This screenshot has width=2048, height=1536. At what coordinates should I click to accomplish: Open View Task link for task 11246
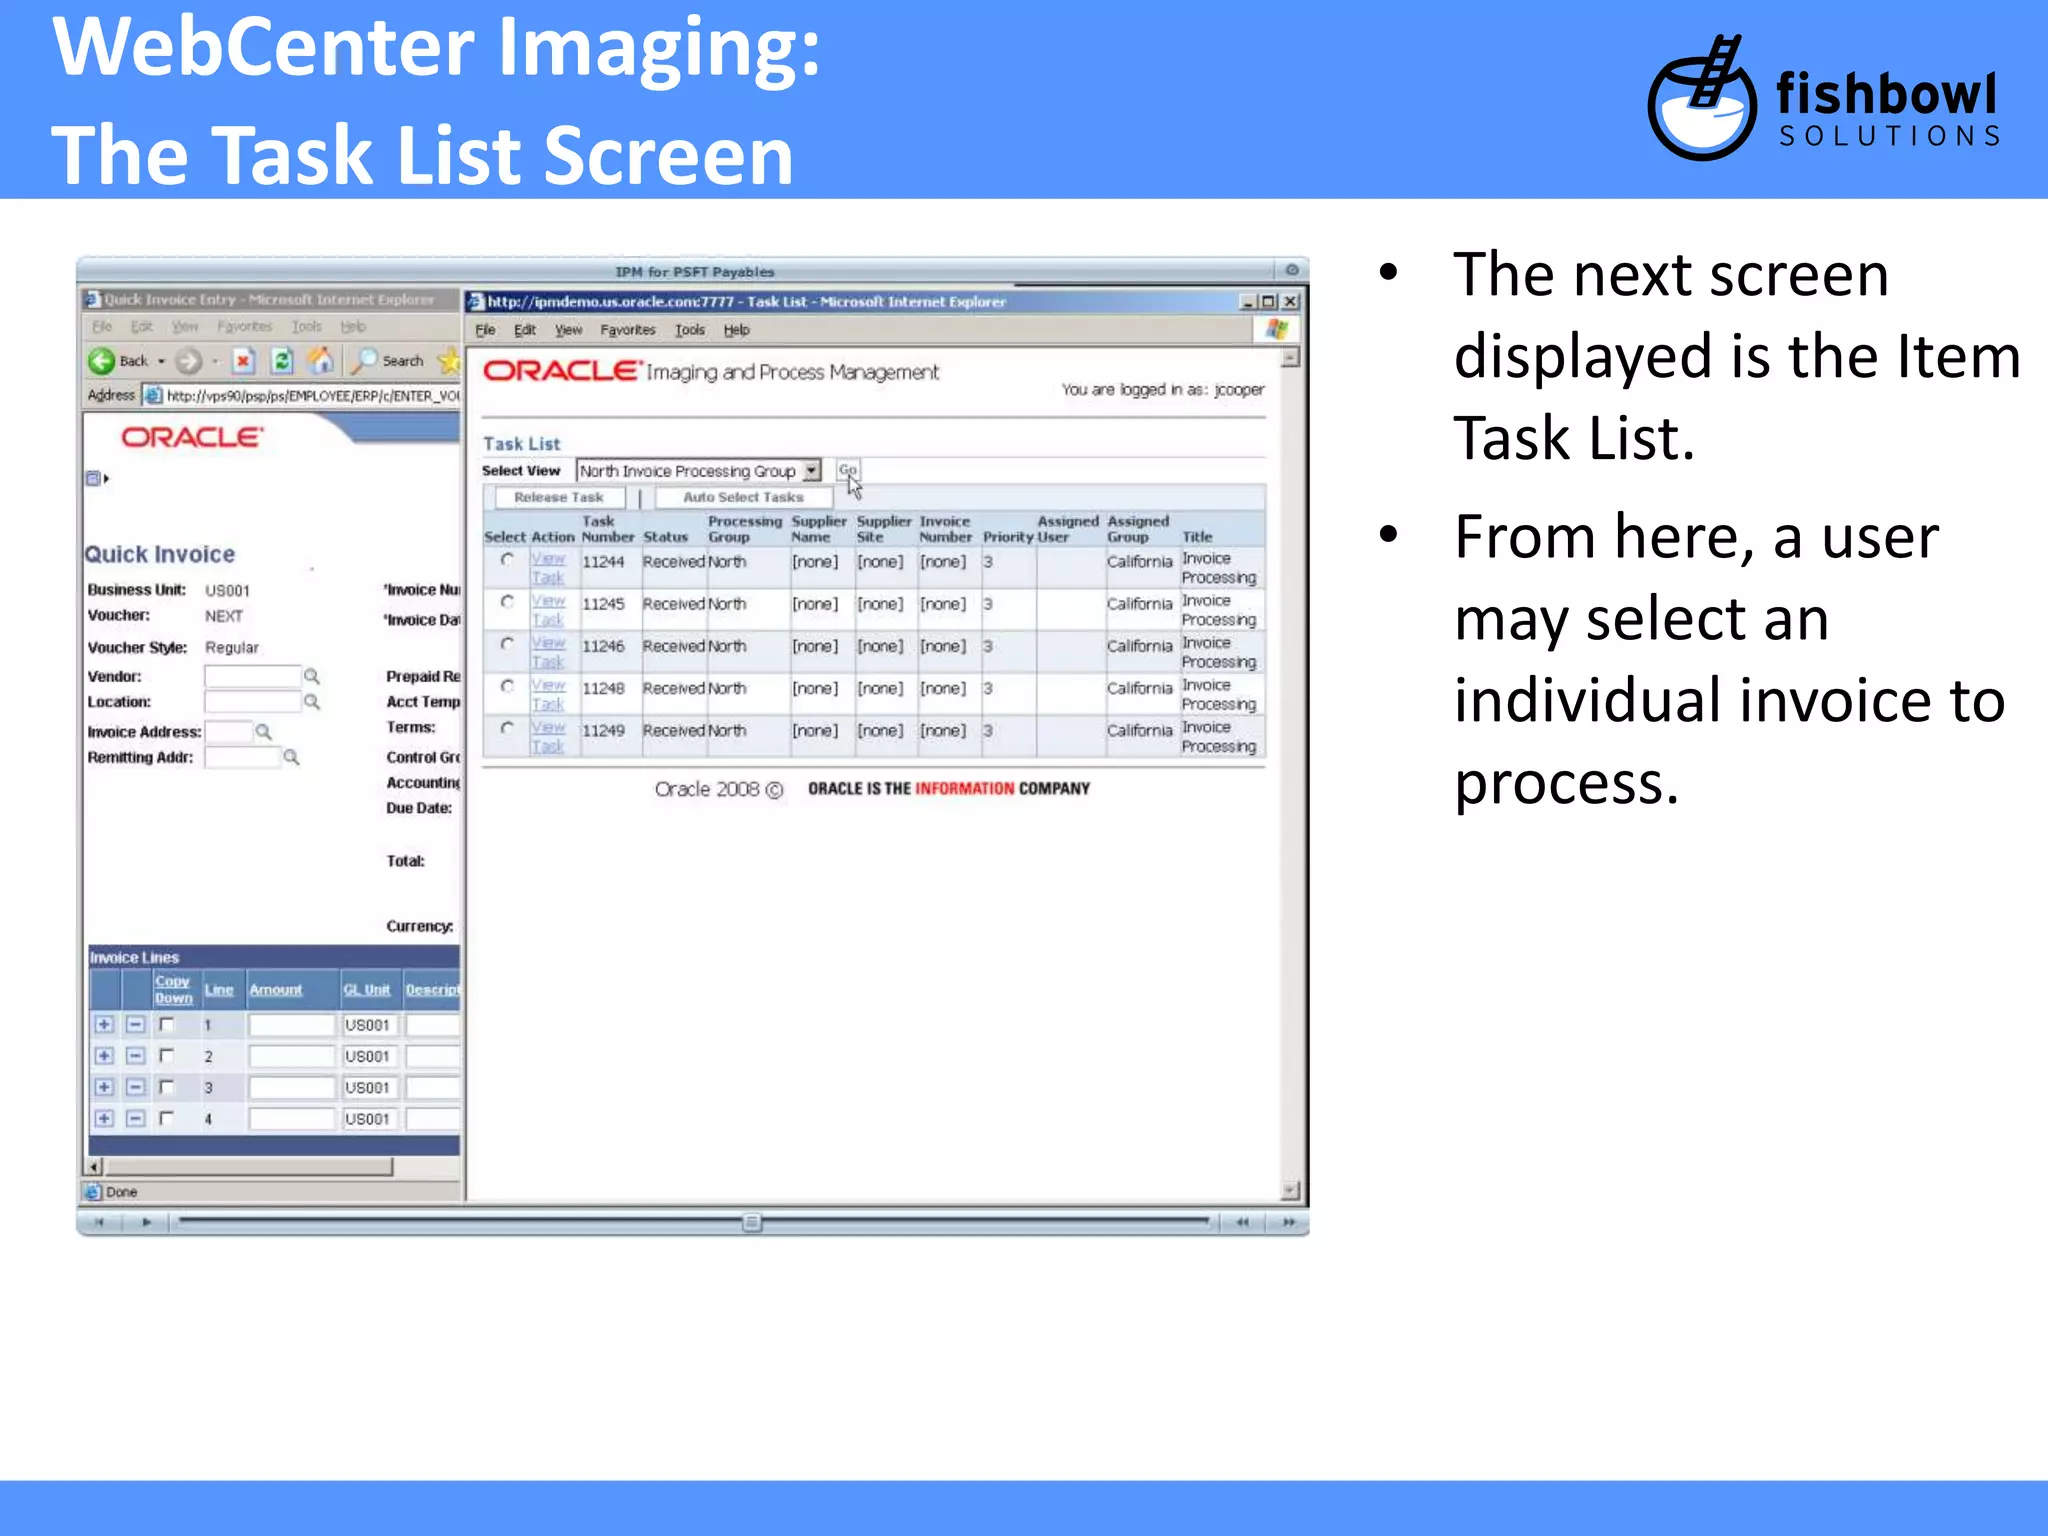click(x=548, y=652)
